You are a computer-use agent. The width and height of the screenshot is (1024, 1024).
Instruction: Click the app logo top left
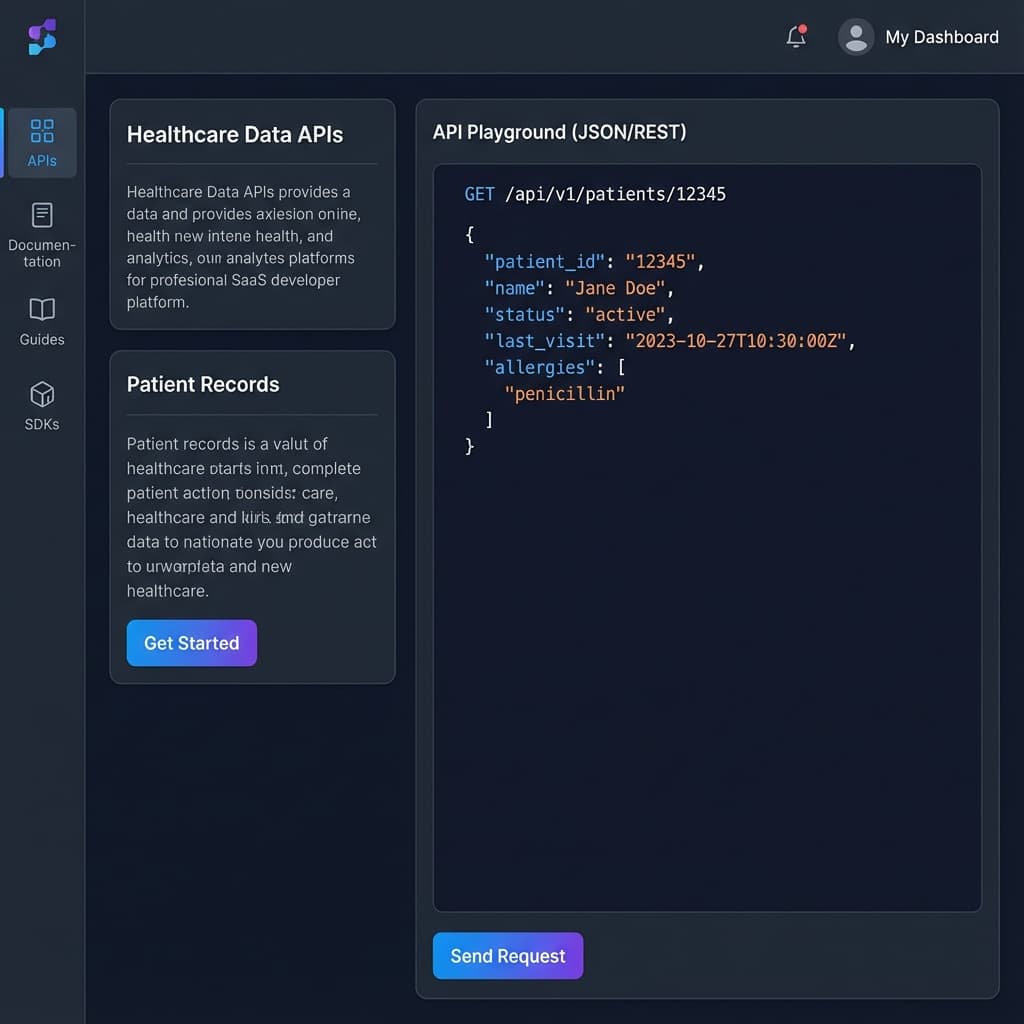(x=40, y=38)
